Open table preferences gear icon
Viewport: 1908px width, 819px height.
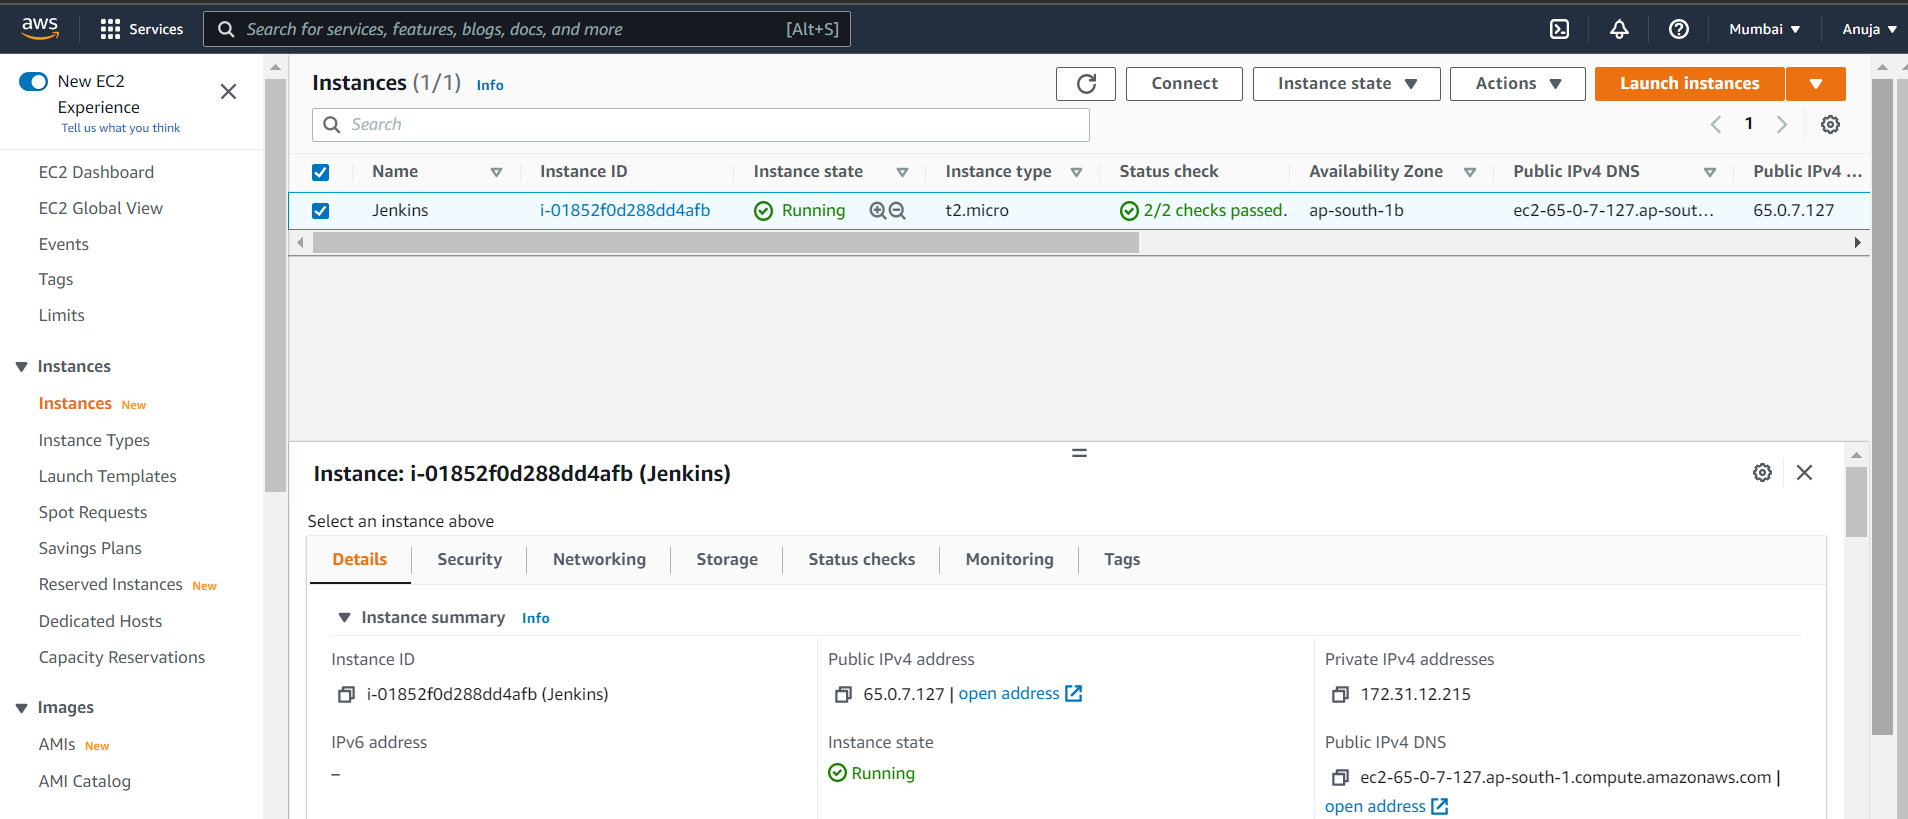tap(1830, 124)
